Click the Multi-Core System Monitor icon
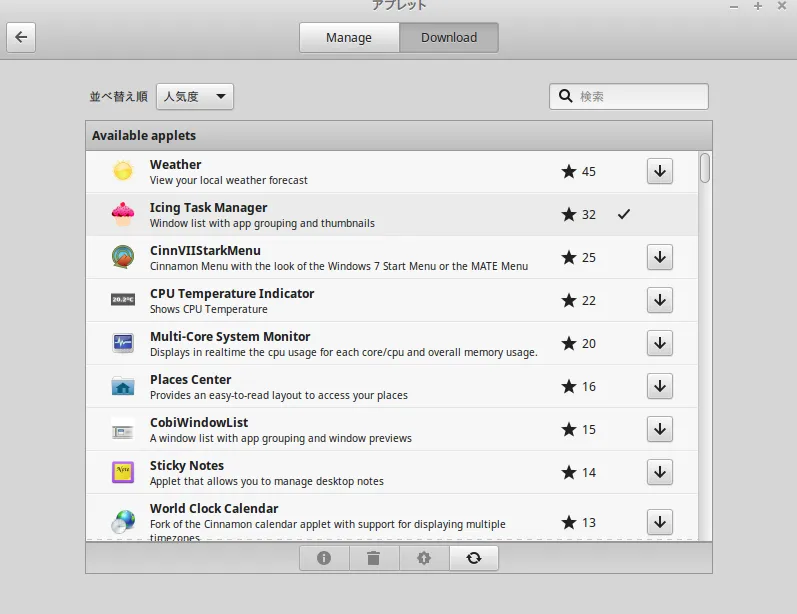 click(x=123, y=343)
